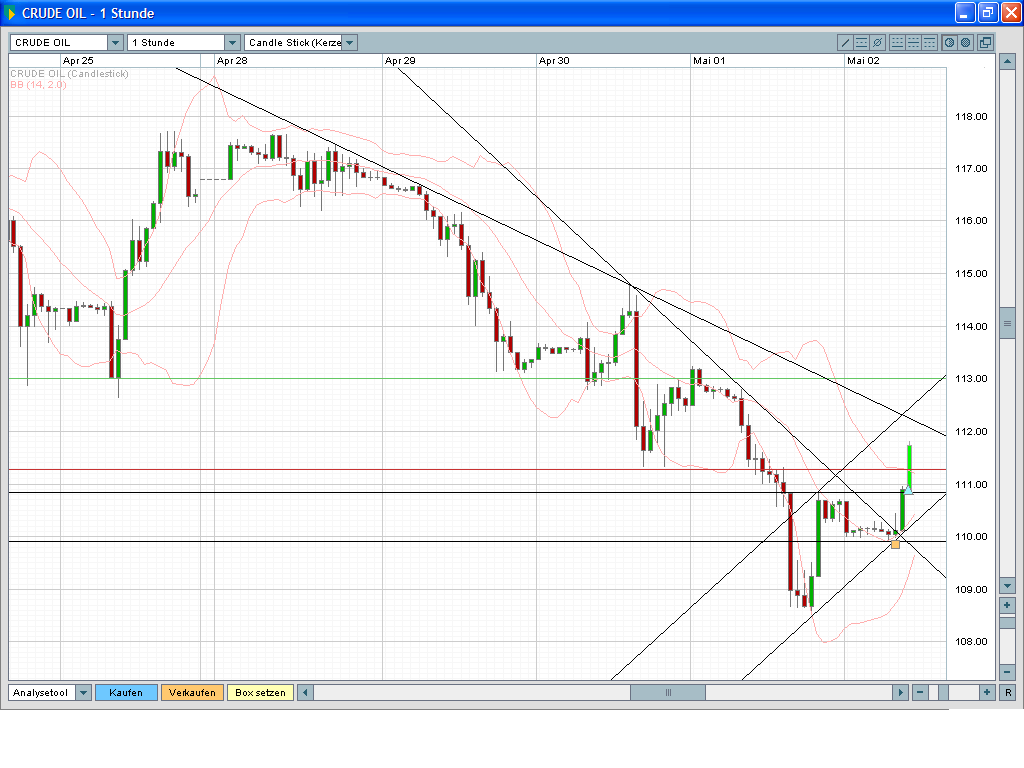Click the Apr 25 date label
Image resolution: width=1024 pixels, height=768 pixels.
point(78,61)
